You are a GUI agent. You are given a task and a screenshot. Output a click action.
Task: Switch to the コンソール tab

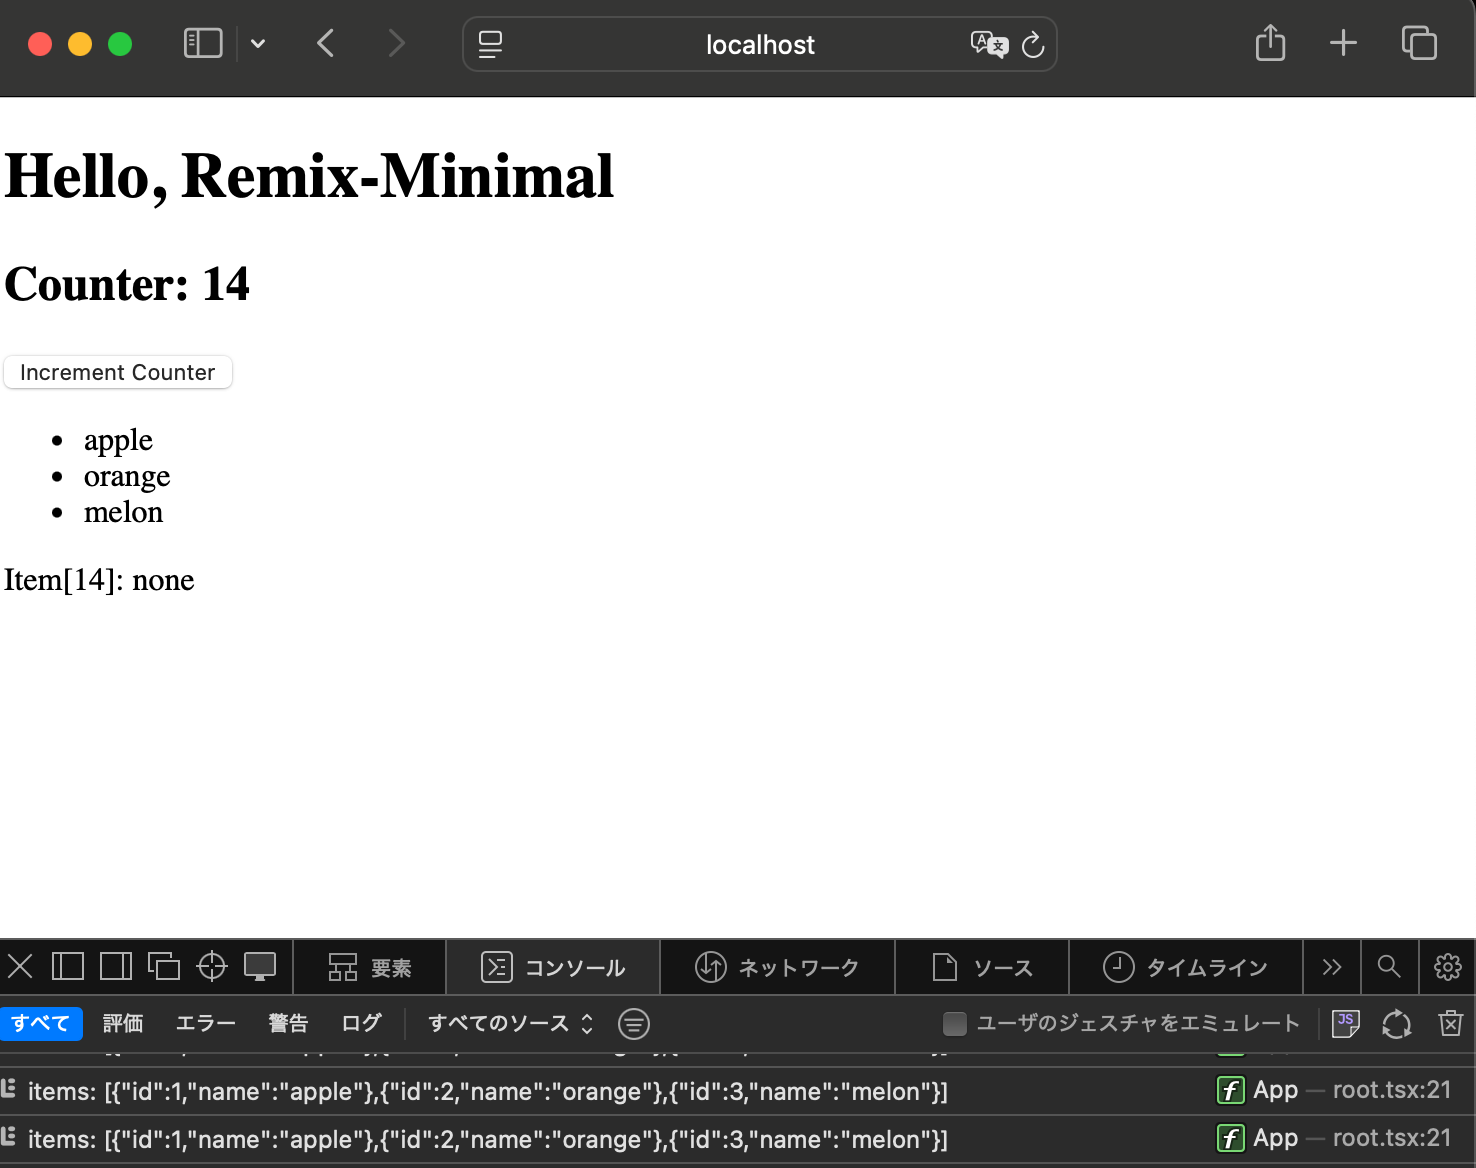click(553, 967)
